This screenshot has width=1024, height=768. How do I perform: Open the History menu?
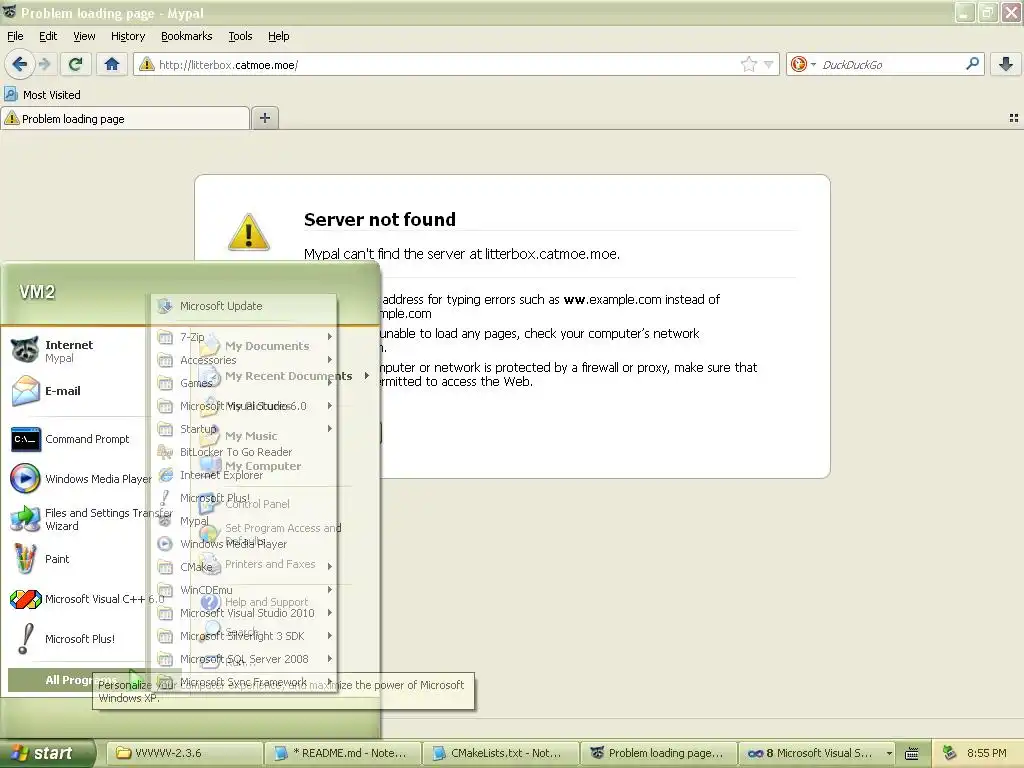point(127,36)
